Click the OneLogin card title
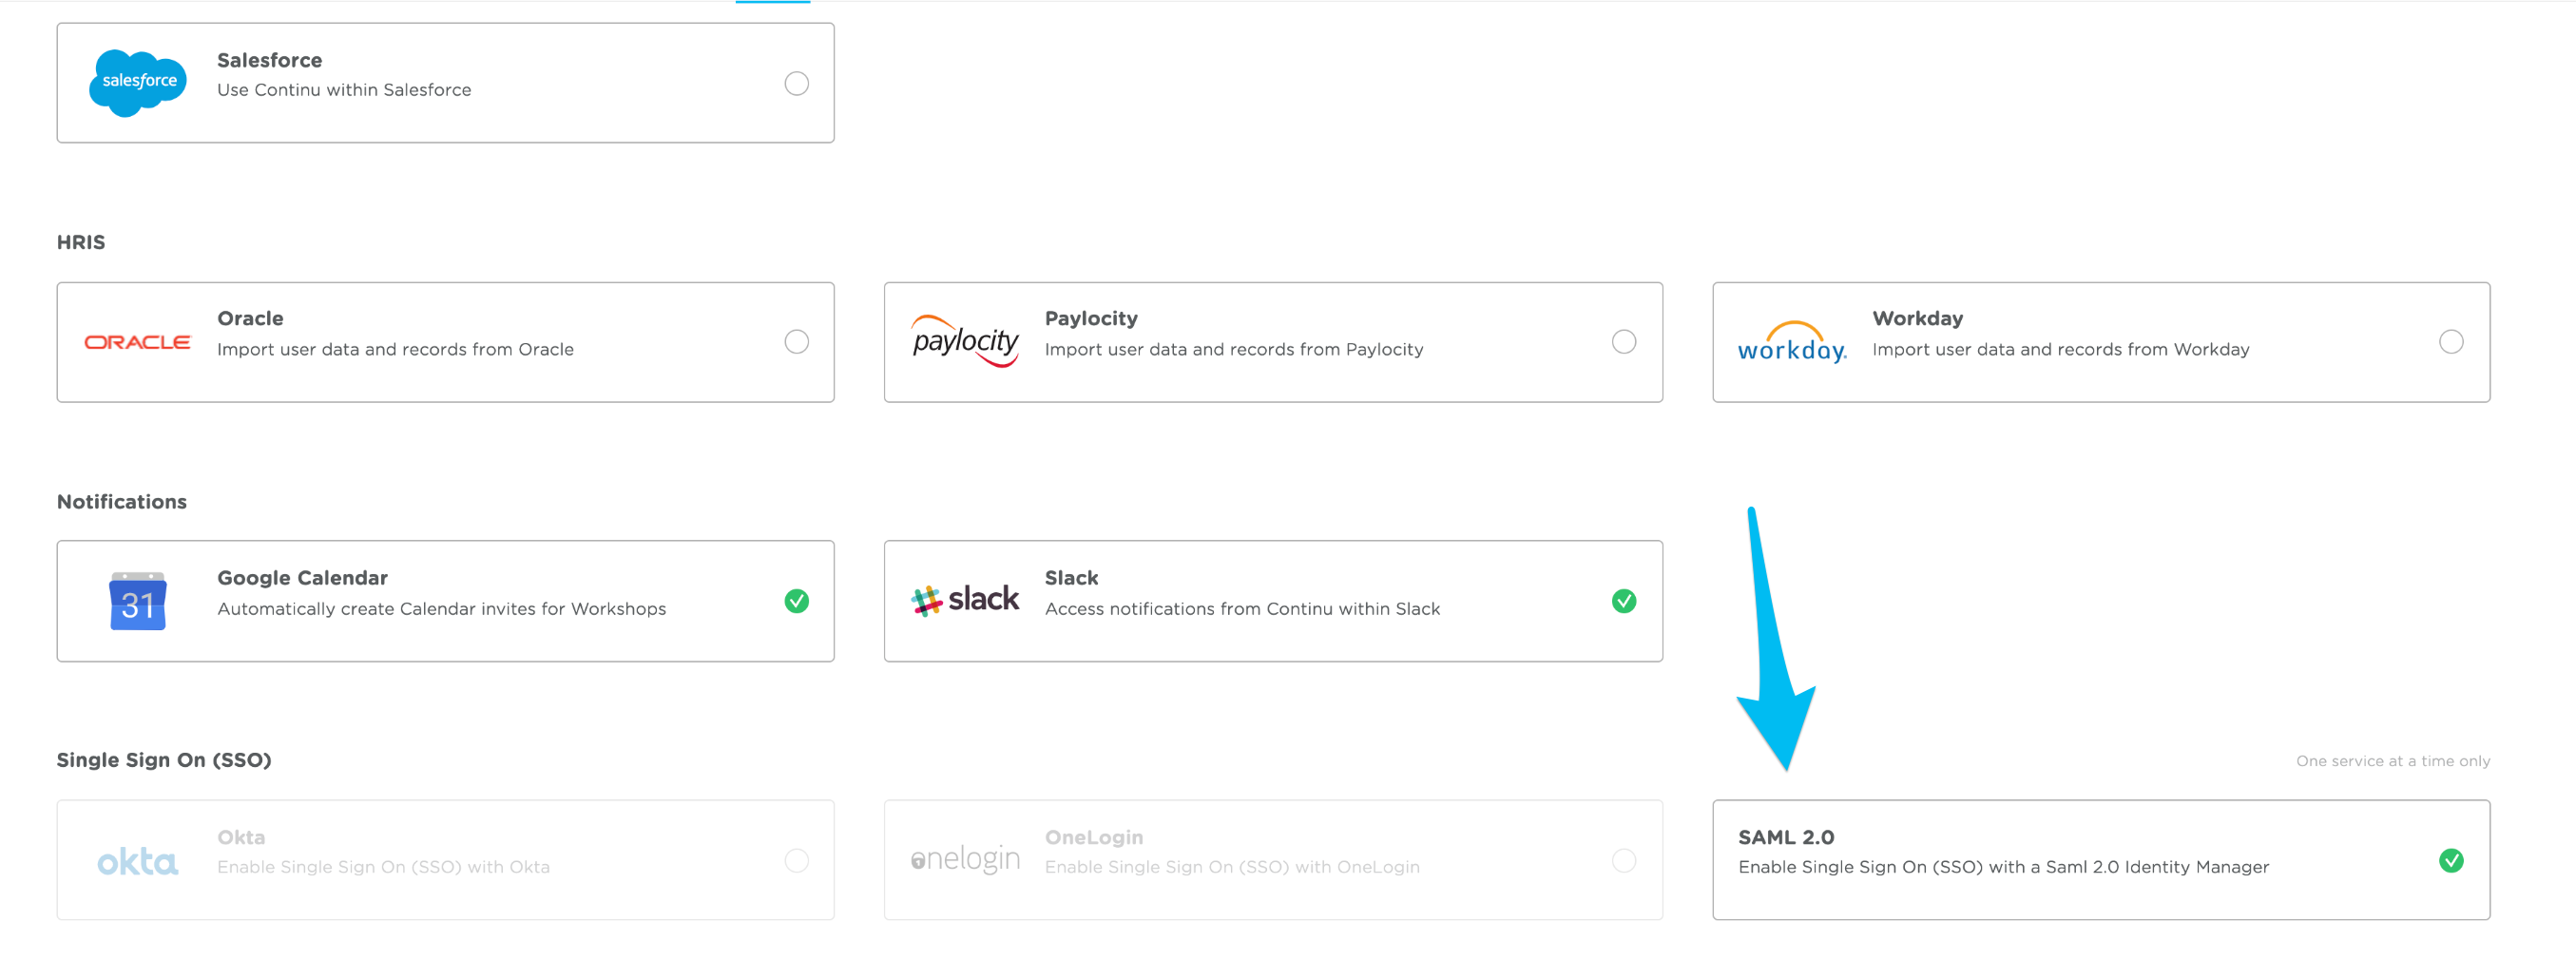The height and width of the screenshot is (960, 2576). [1094, 838]
